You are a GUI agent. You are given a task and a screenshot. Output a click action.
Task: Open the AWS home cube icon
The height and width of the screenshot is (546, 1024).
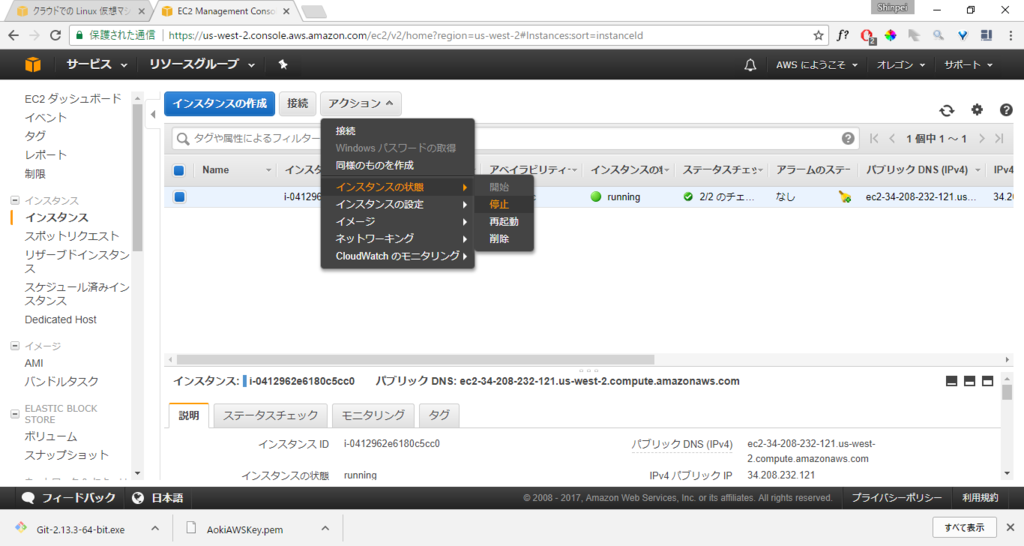33,64
